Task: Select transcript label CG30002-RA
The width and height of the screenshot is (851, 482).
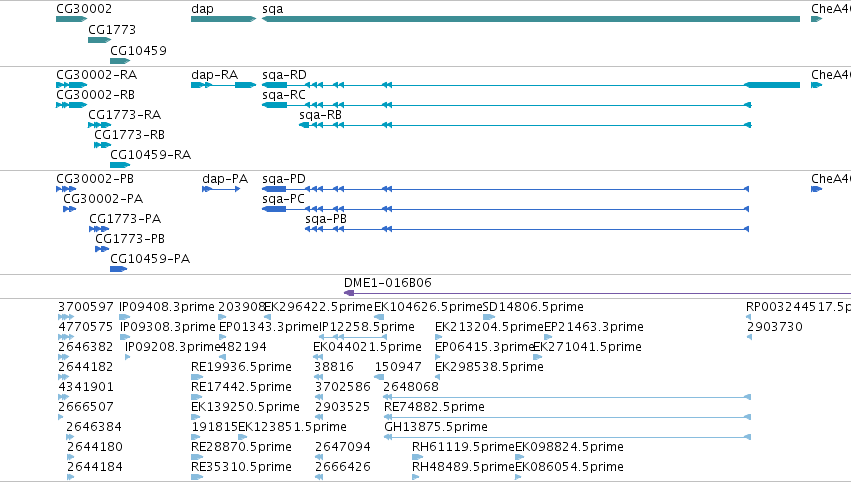Action: (x=97, y=74)
